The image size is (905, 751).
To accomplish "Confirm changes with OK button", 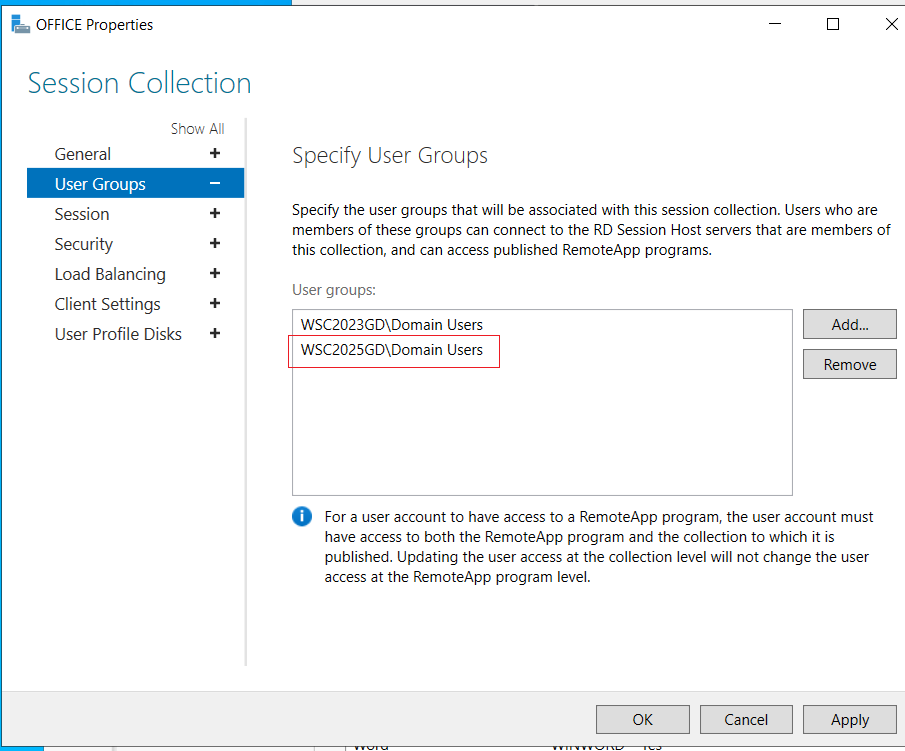I will 642,719.
